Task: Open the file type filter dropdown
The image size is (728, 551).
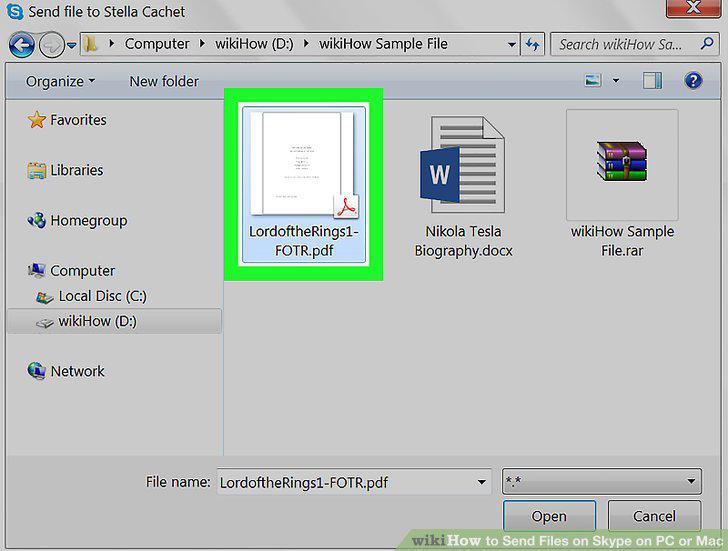Action: [602, 481]
